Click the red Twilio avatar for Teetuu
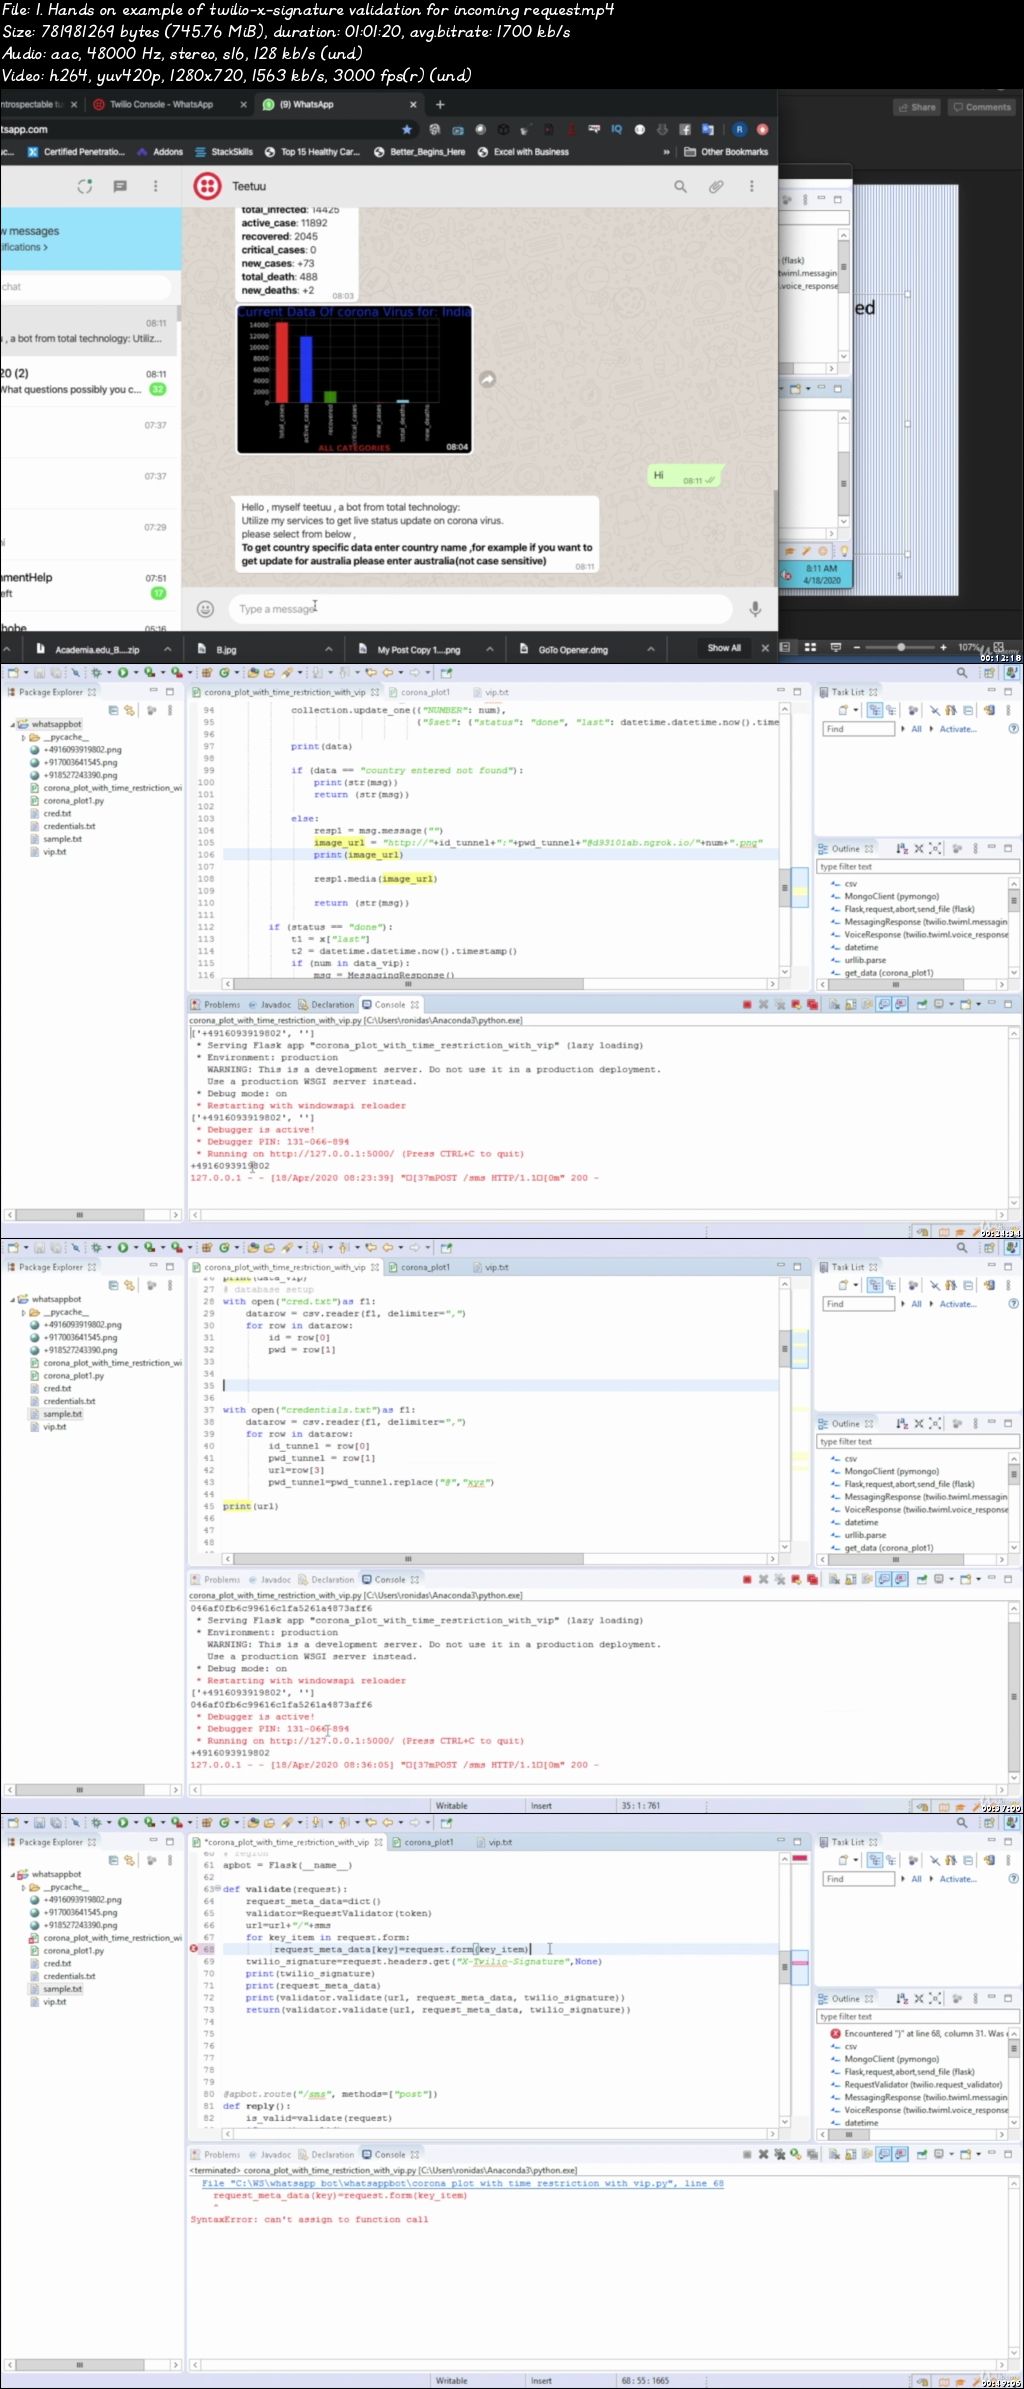Screen dimensions: 1024x2389 pyautogui.click(x=207, y=186)
